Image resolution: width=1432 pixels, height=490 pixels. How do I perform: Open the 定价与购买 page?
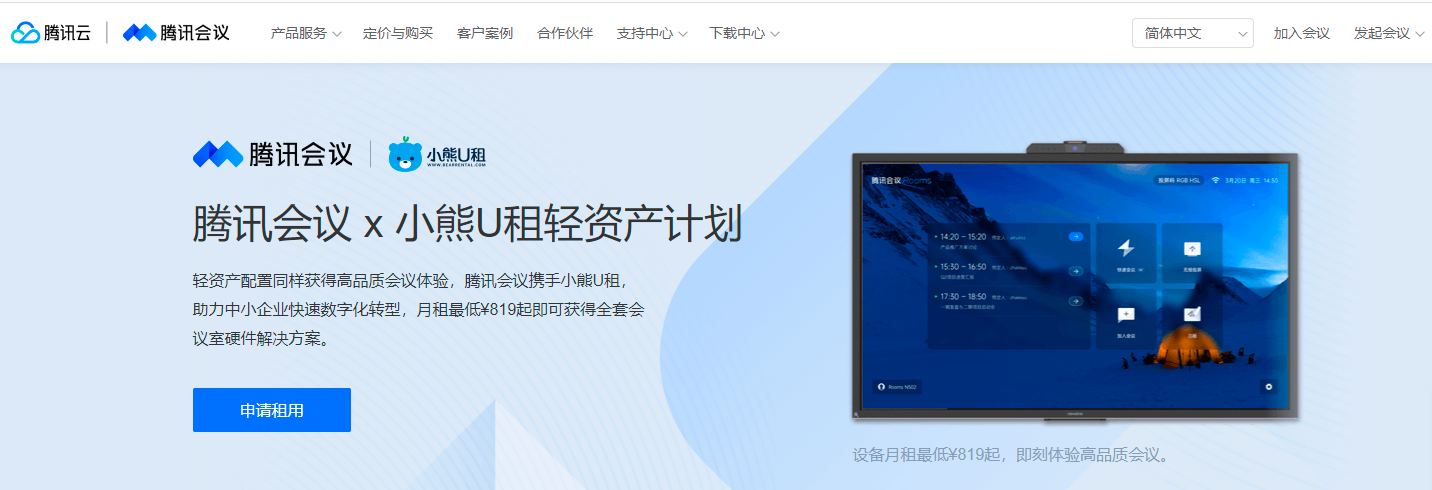(398, 33)
